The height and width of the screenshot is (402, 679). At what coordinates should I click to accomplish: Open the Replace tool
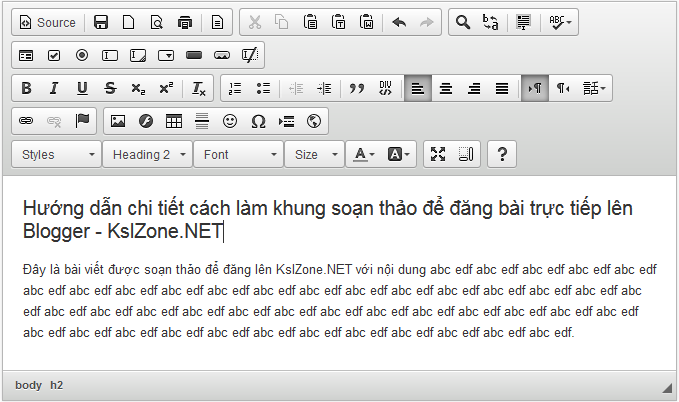[491, 22]
